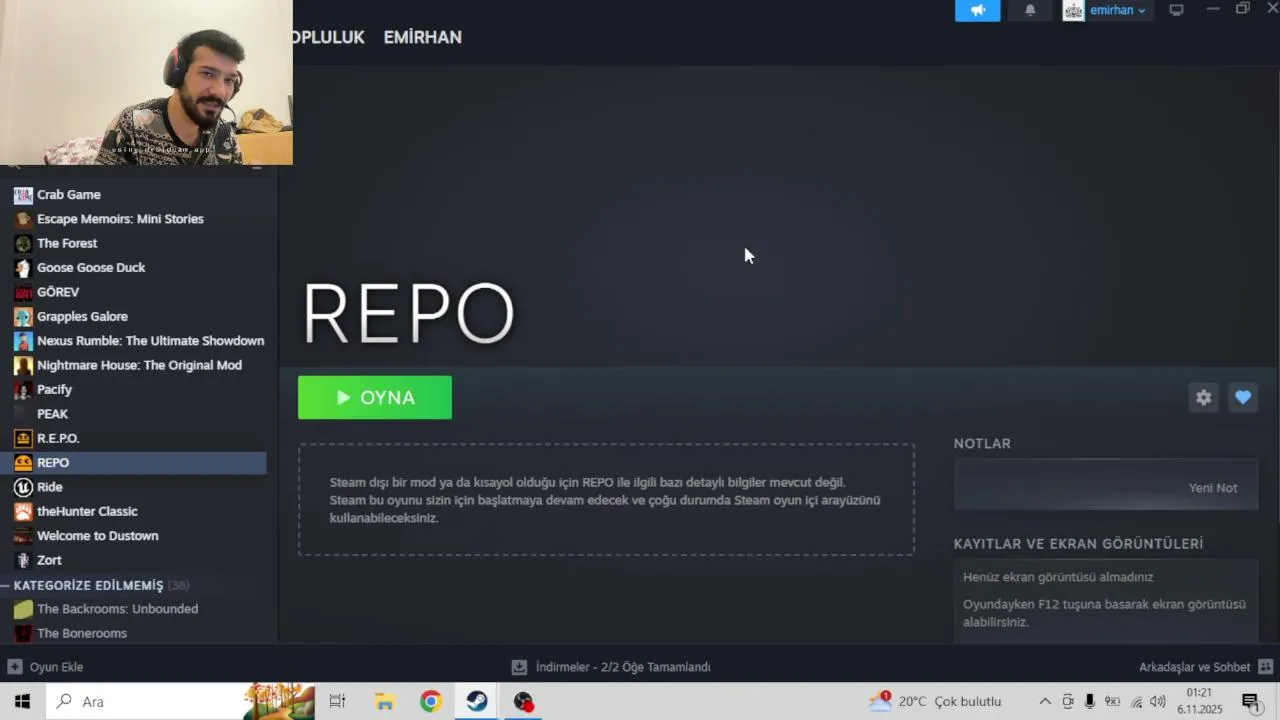
Task: Click The Forest game icon
Action: pos(23,243)
